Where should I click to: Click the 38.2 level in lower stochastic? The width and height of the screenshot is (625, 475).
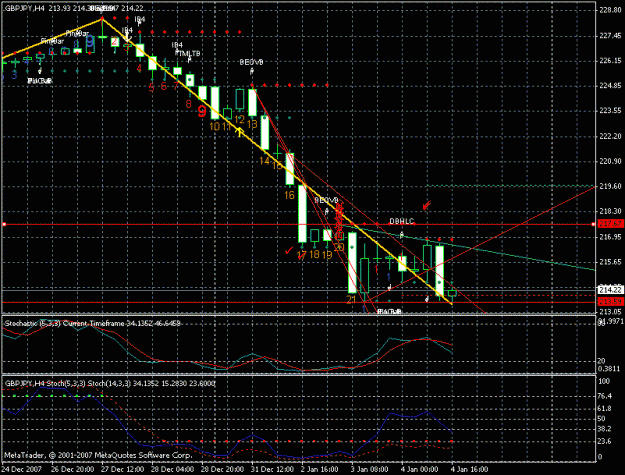605,429
